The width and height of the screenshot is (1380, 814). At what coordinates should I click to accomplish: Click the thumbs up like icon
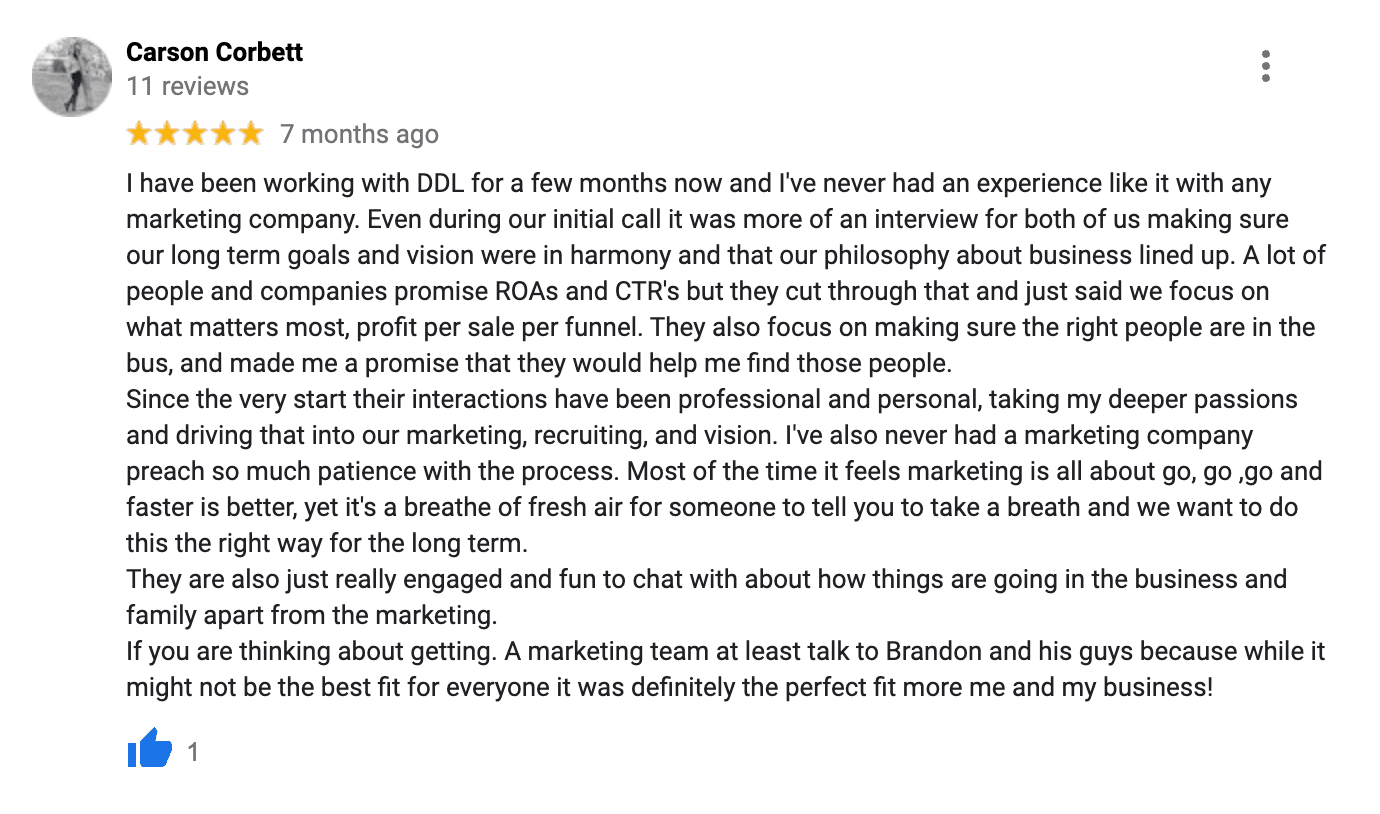150,749
